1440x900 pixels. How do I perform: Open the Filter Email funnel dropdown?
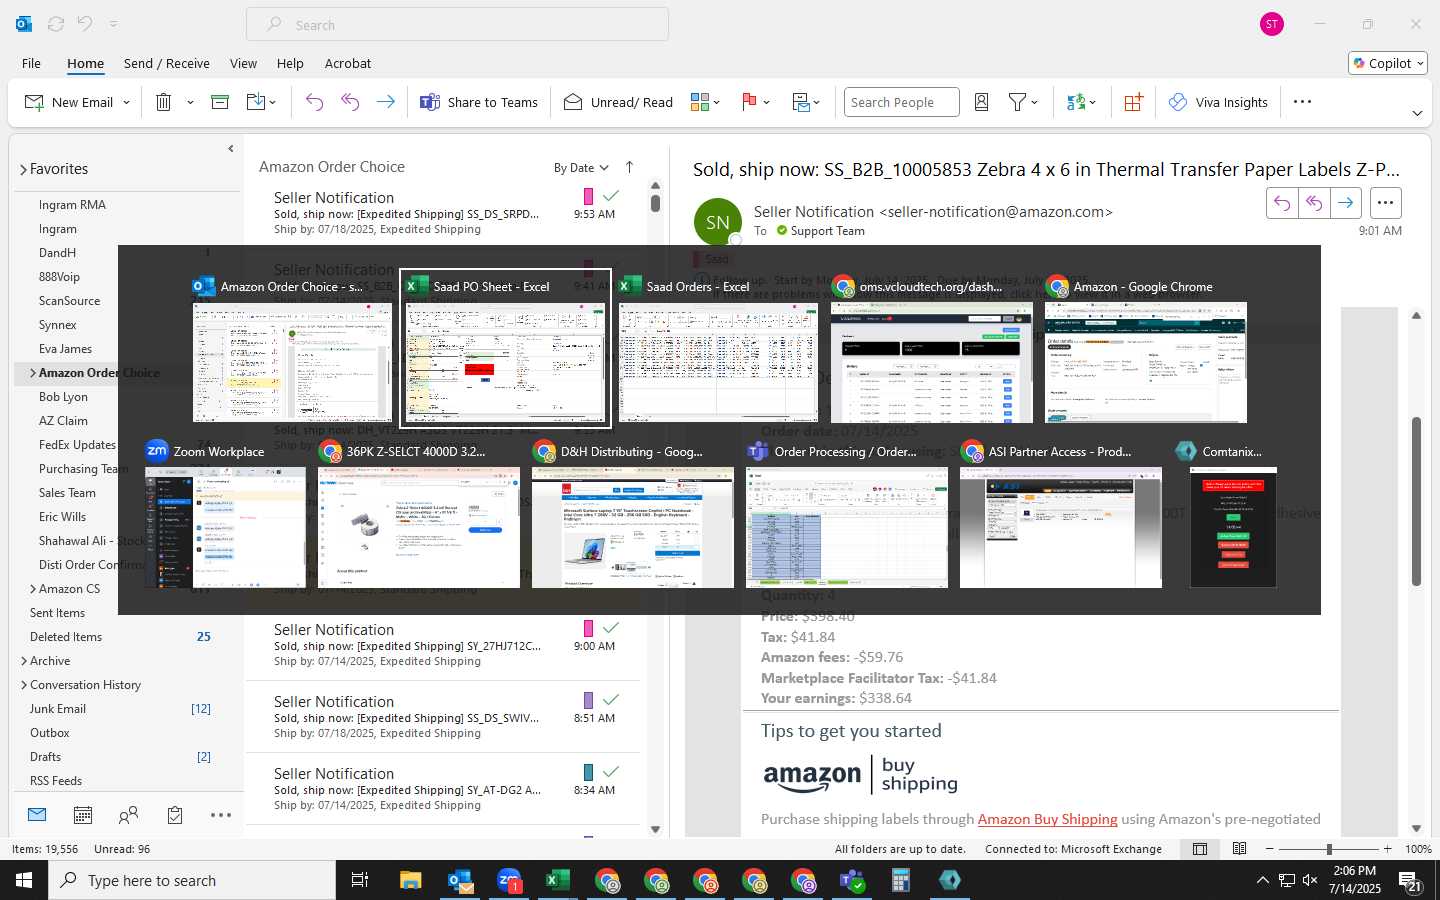1023,102
